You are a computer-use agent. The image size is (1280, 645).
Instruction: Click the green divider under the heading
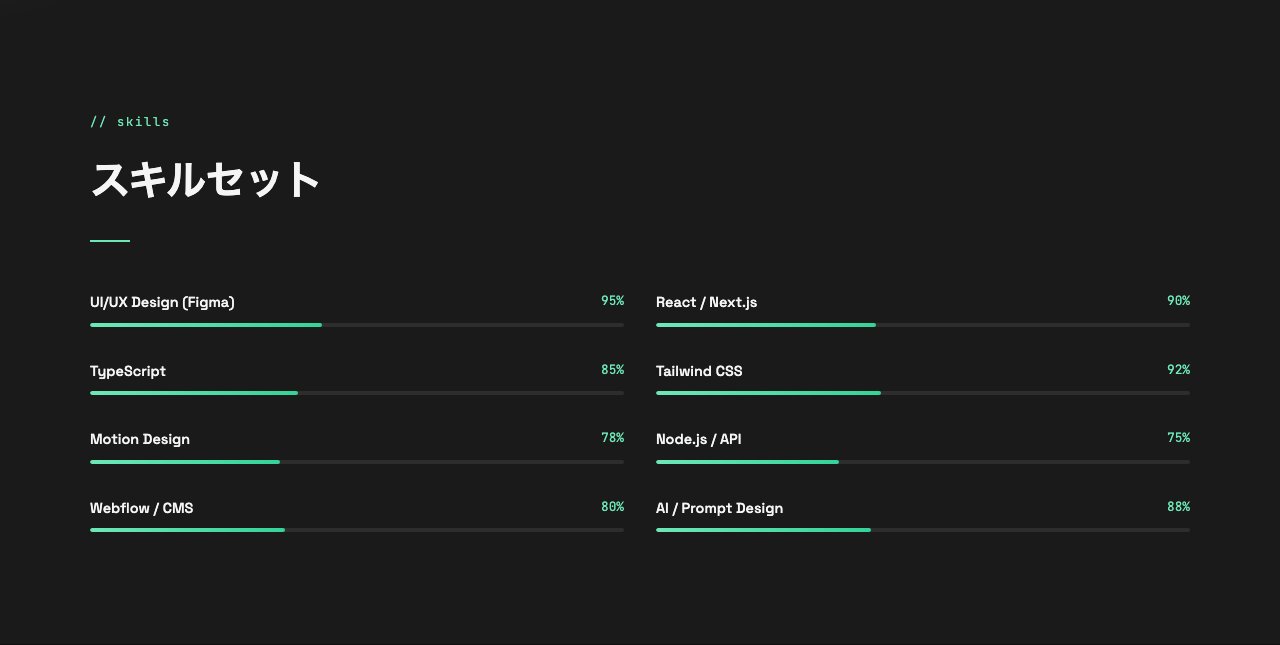pyautogui.click(x=110, y=241)
